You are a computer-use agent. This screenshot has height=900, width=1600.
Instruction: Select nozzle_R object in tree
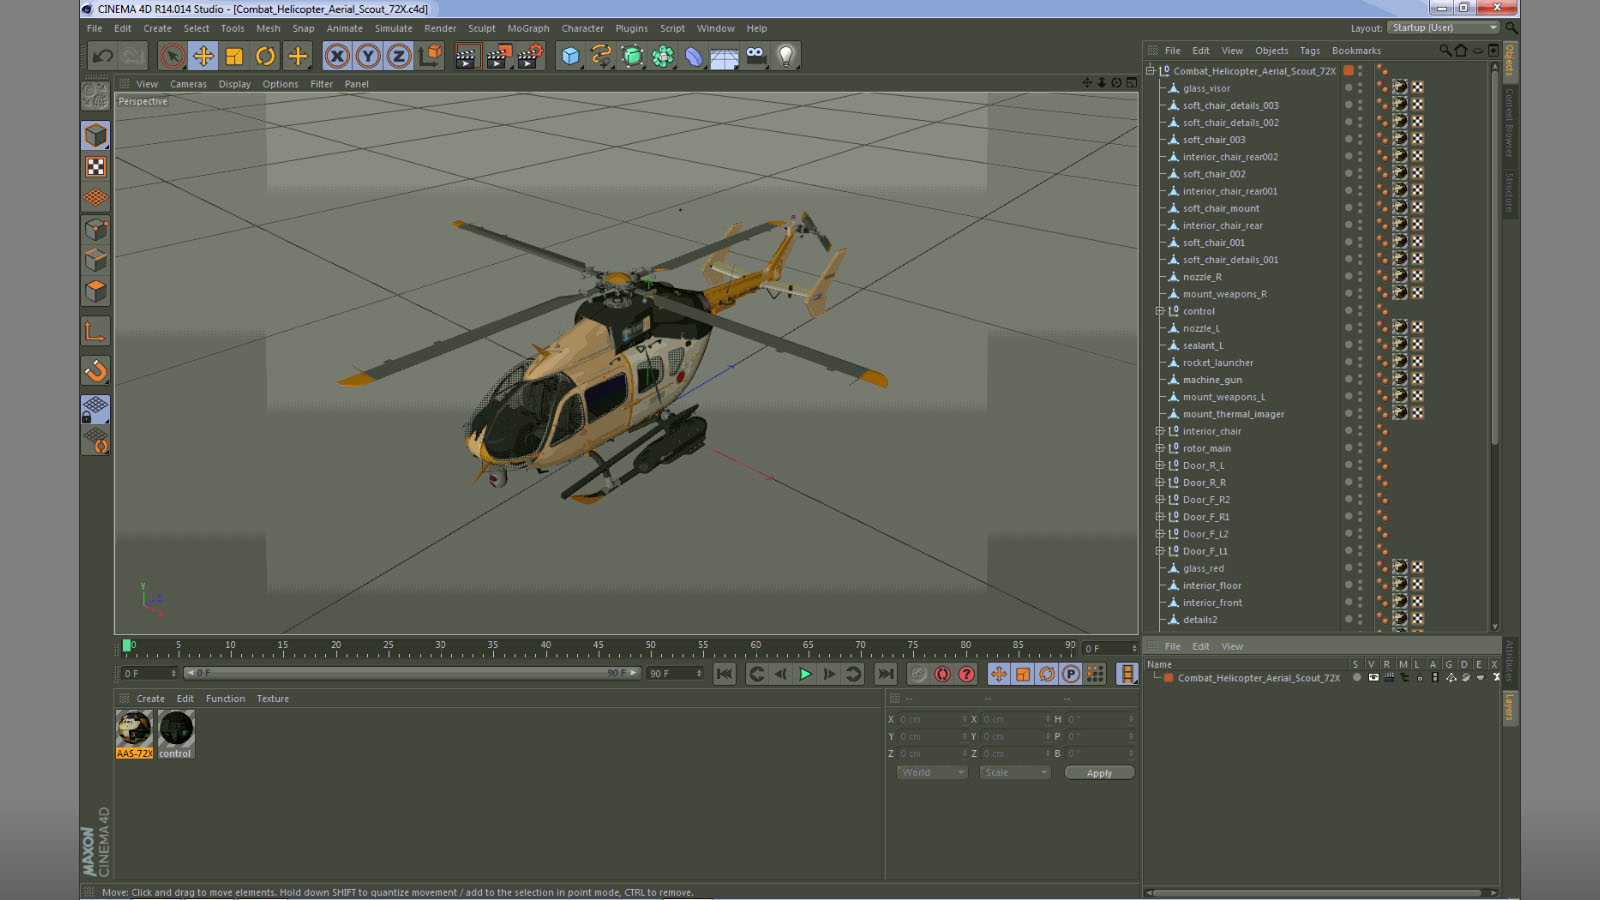tap(1202, 277)
